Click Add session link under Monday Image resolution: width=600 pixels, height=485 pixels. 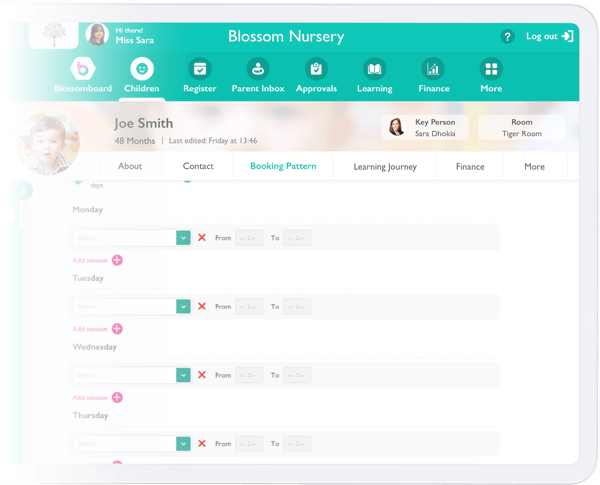click(x=90, y=260)
